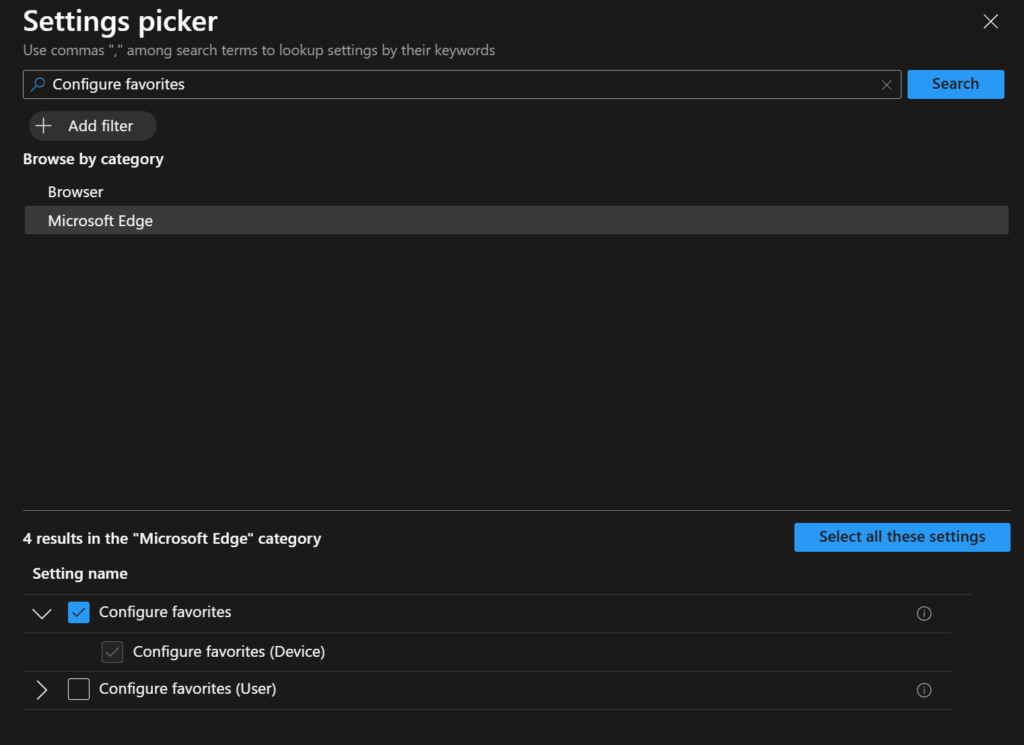Expand the Configure favorites (User) row
Image resolution: width=1024 pixels, height=745 pixels.
pyautogui.click(x=42, y=690)
